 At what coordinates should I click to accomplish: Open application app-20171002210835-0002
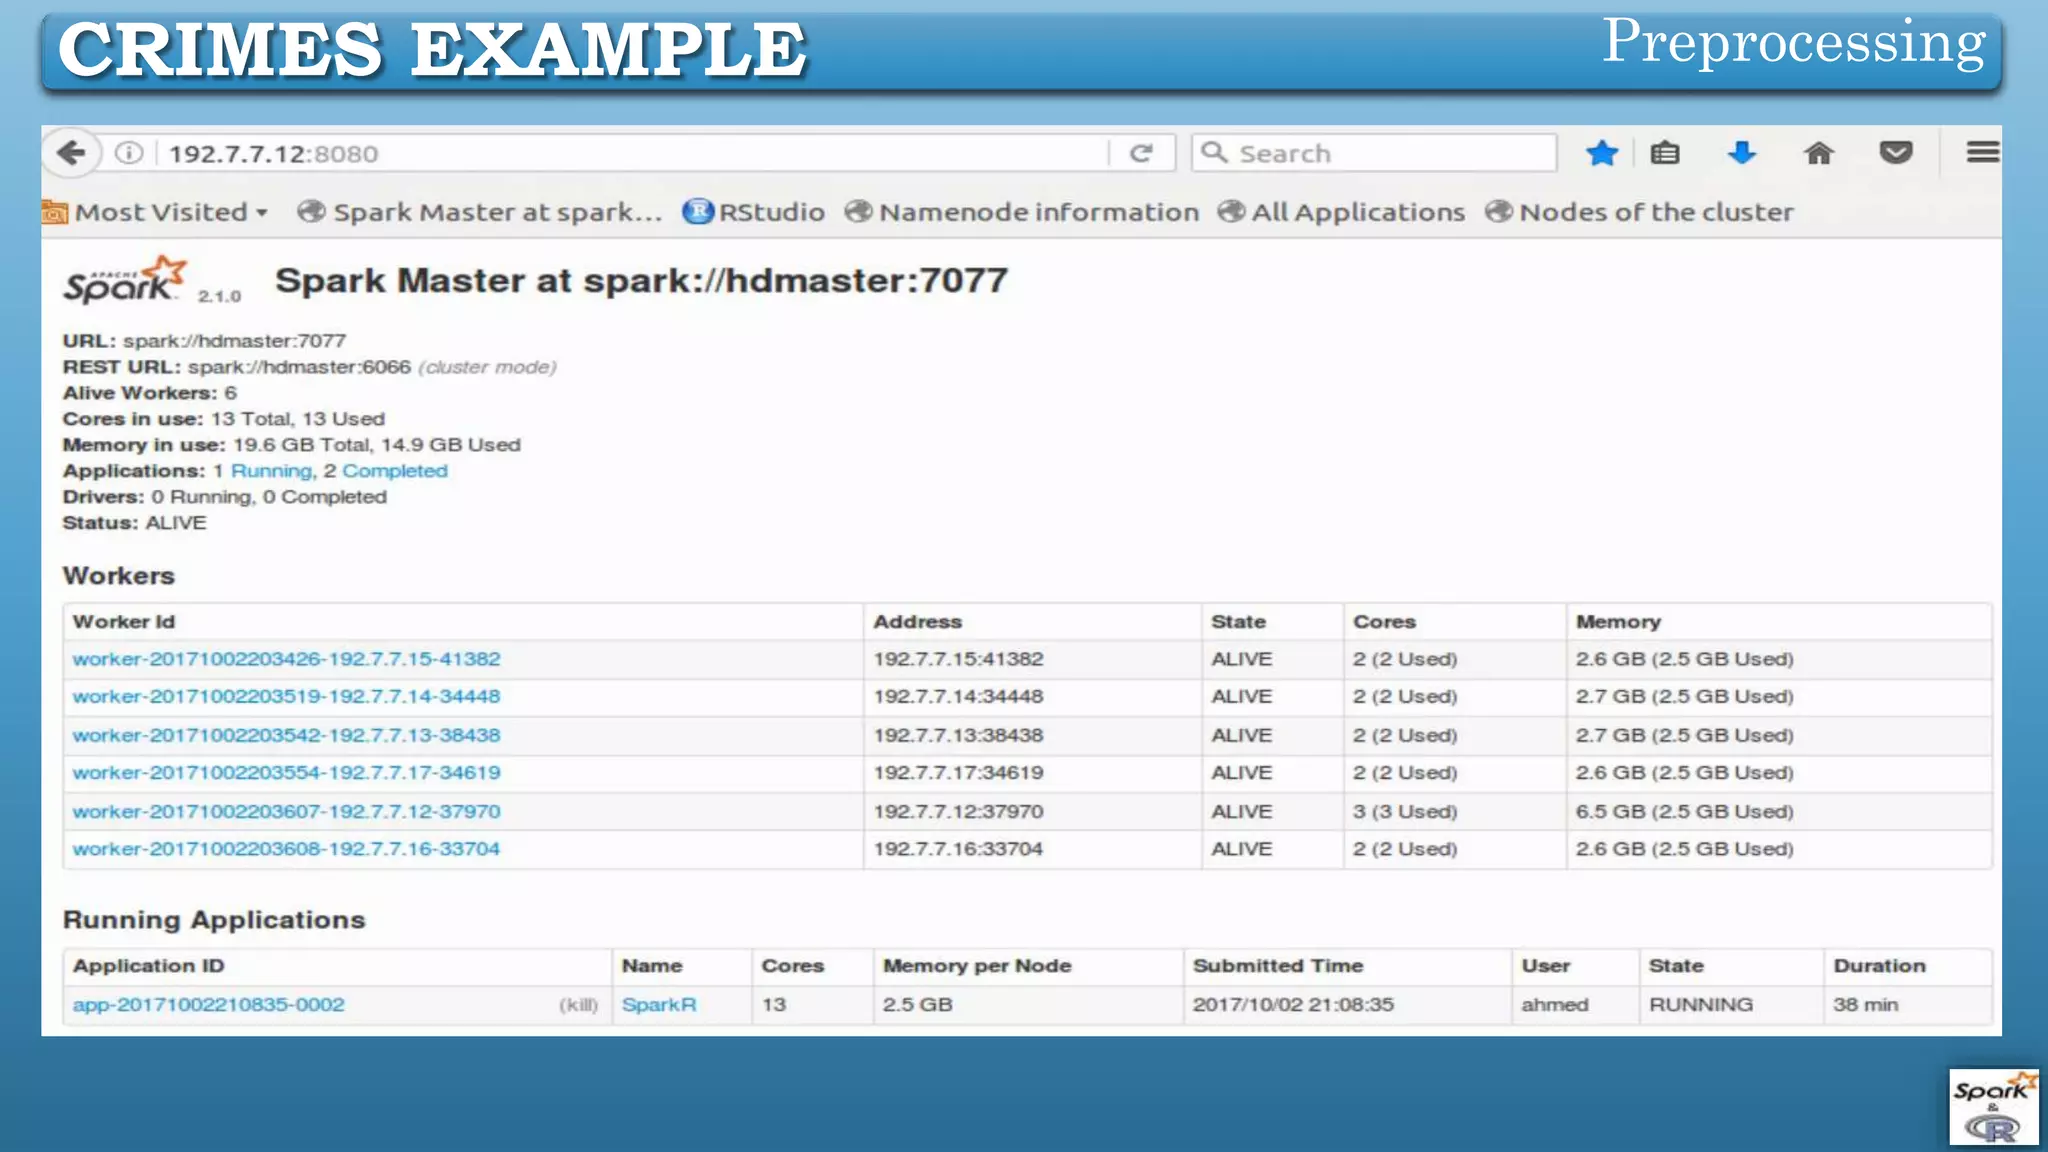coord(208,1004)
